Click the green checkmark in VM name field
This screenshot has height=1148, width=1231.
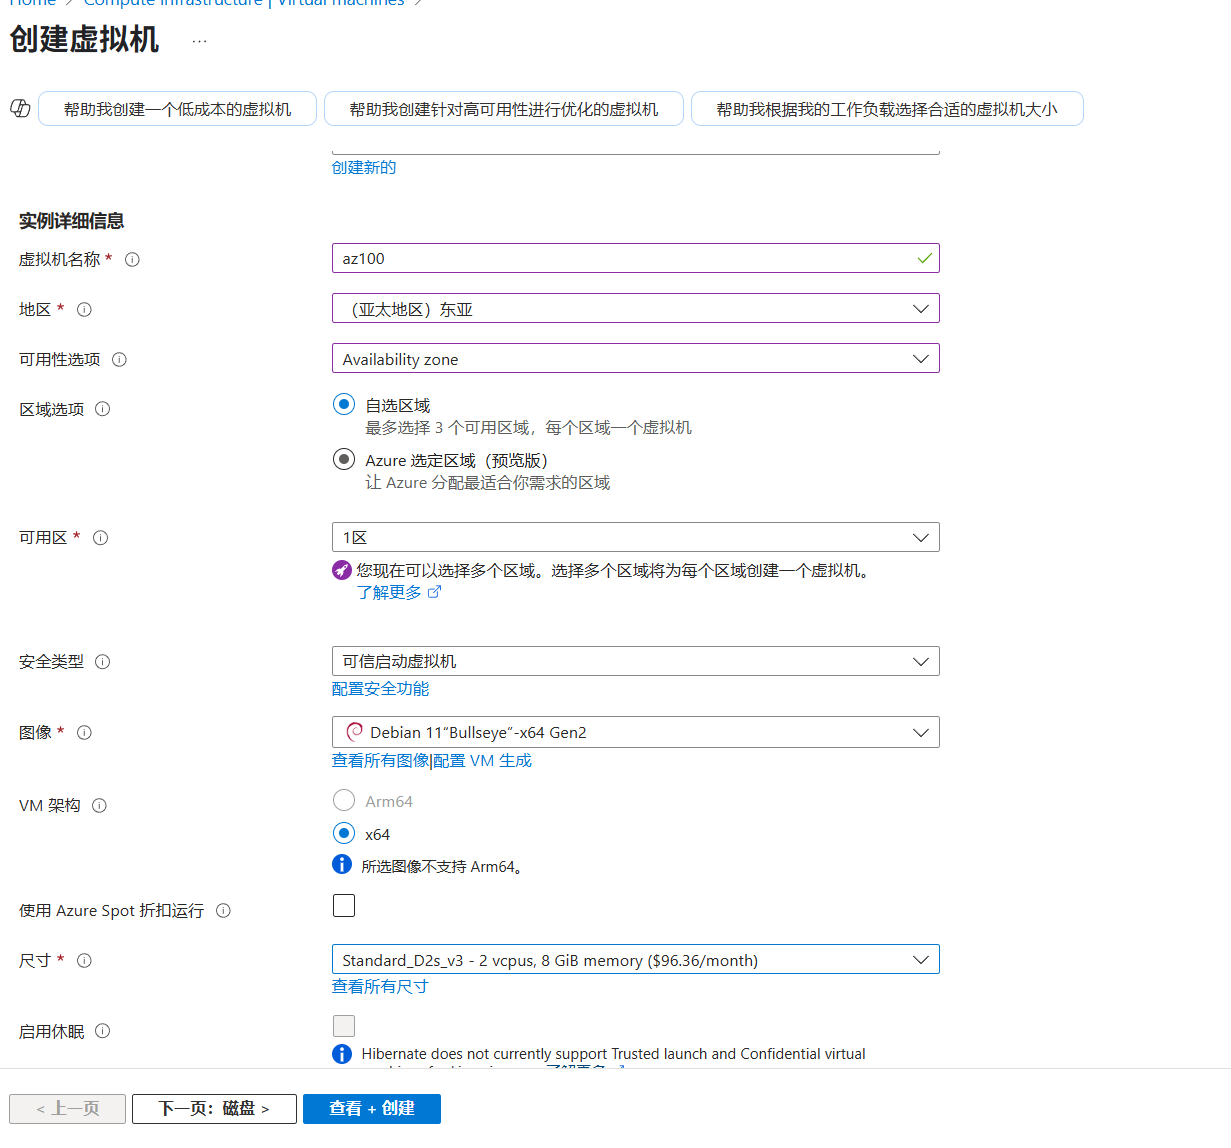pyautogui.click(x=924, y=258)
